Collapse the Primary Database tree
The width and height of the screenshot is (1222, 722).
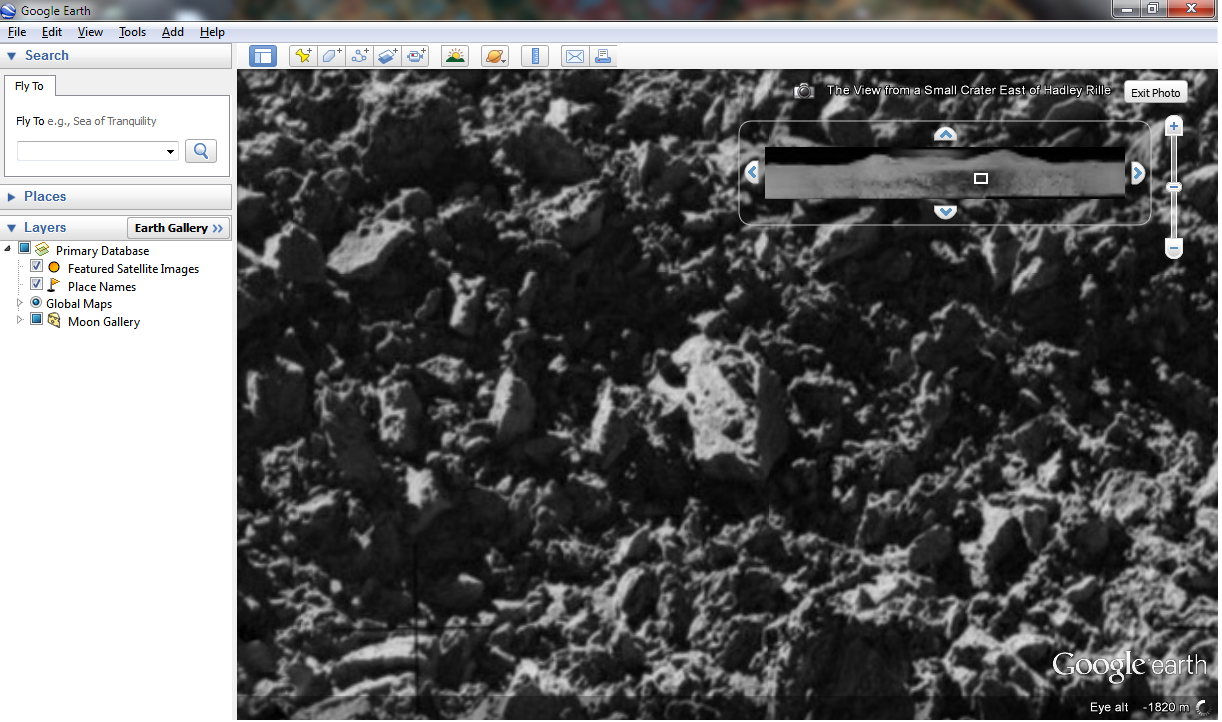[x=8, y=249]
